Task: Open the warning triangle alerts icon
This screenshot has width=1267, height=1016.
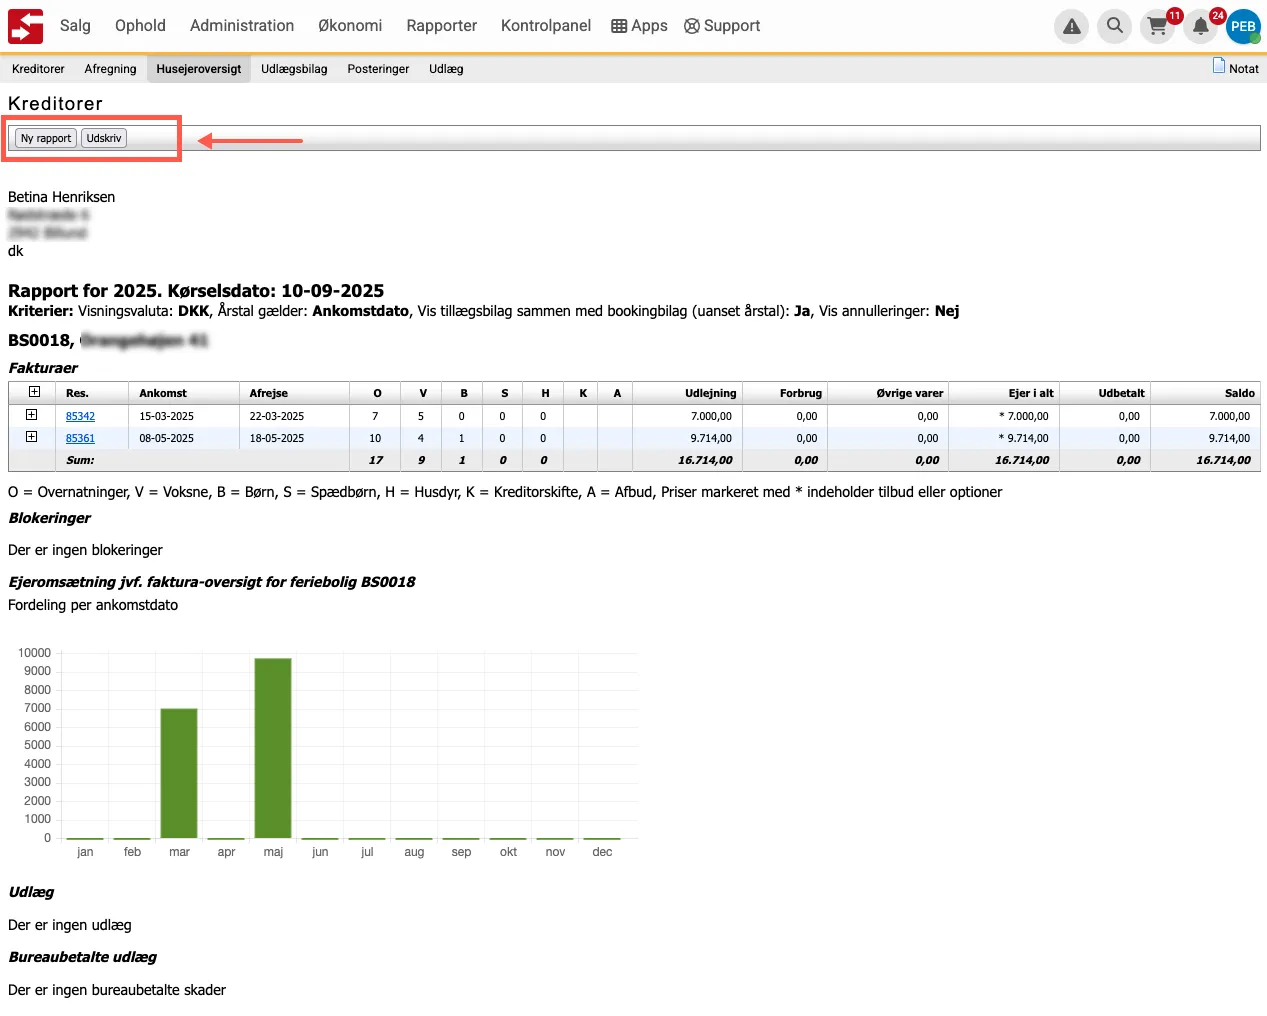Action: [x=1071, y=27]
